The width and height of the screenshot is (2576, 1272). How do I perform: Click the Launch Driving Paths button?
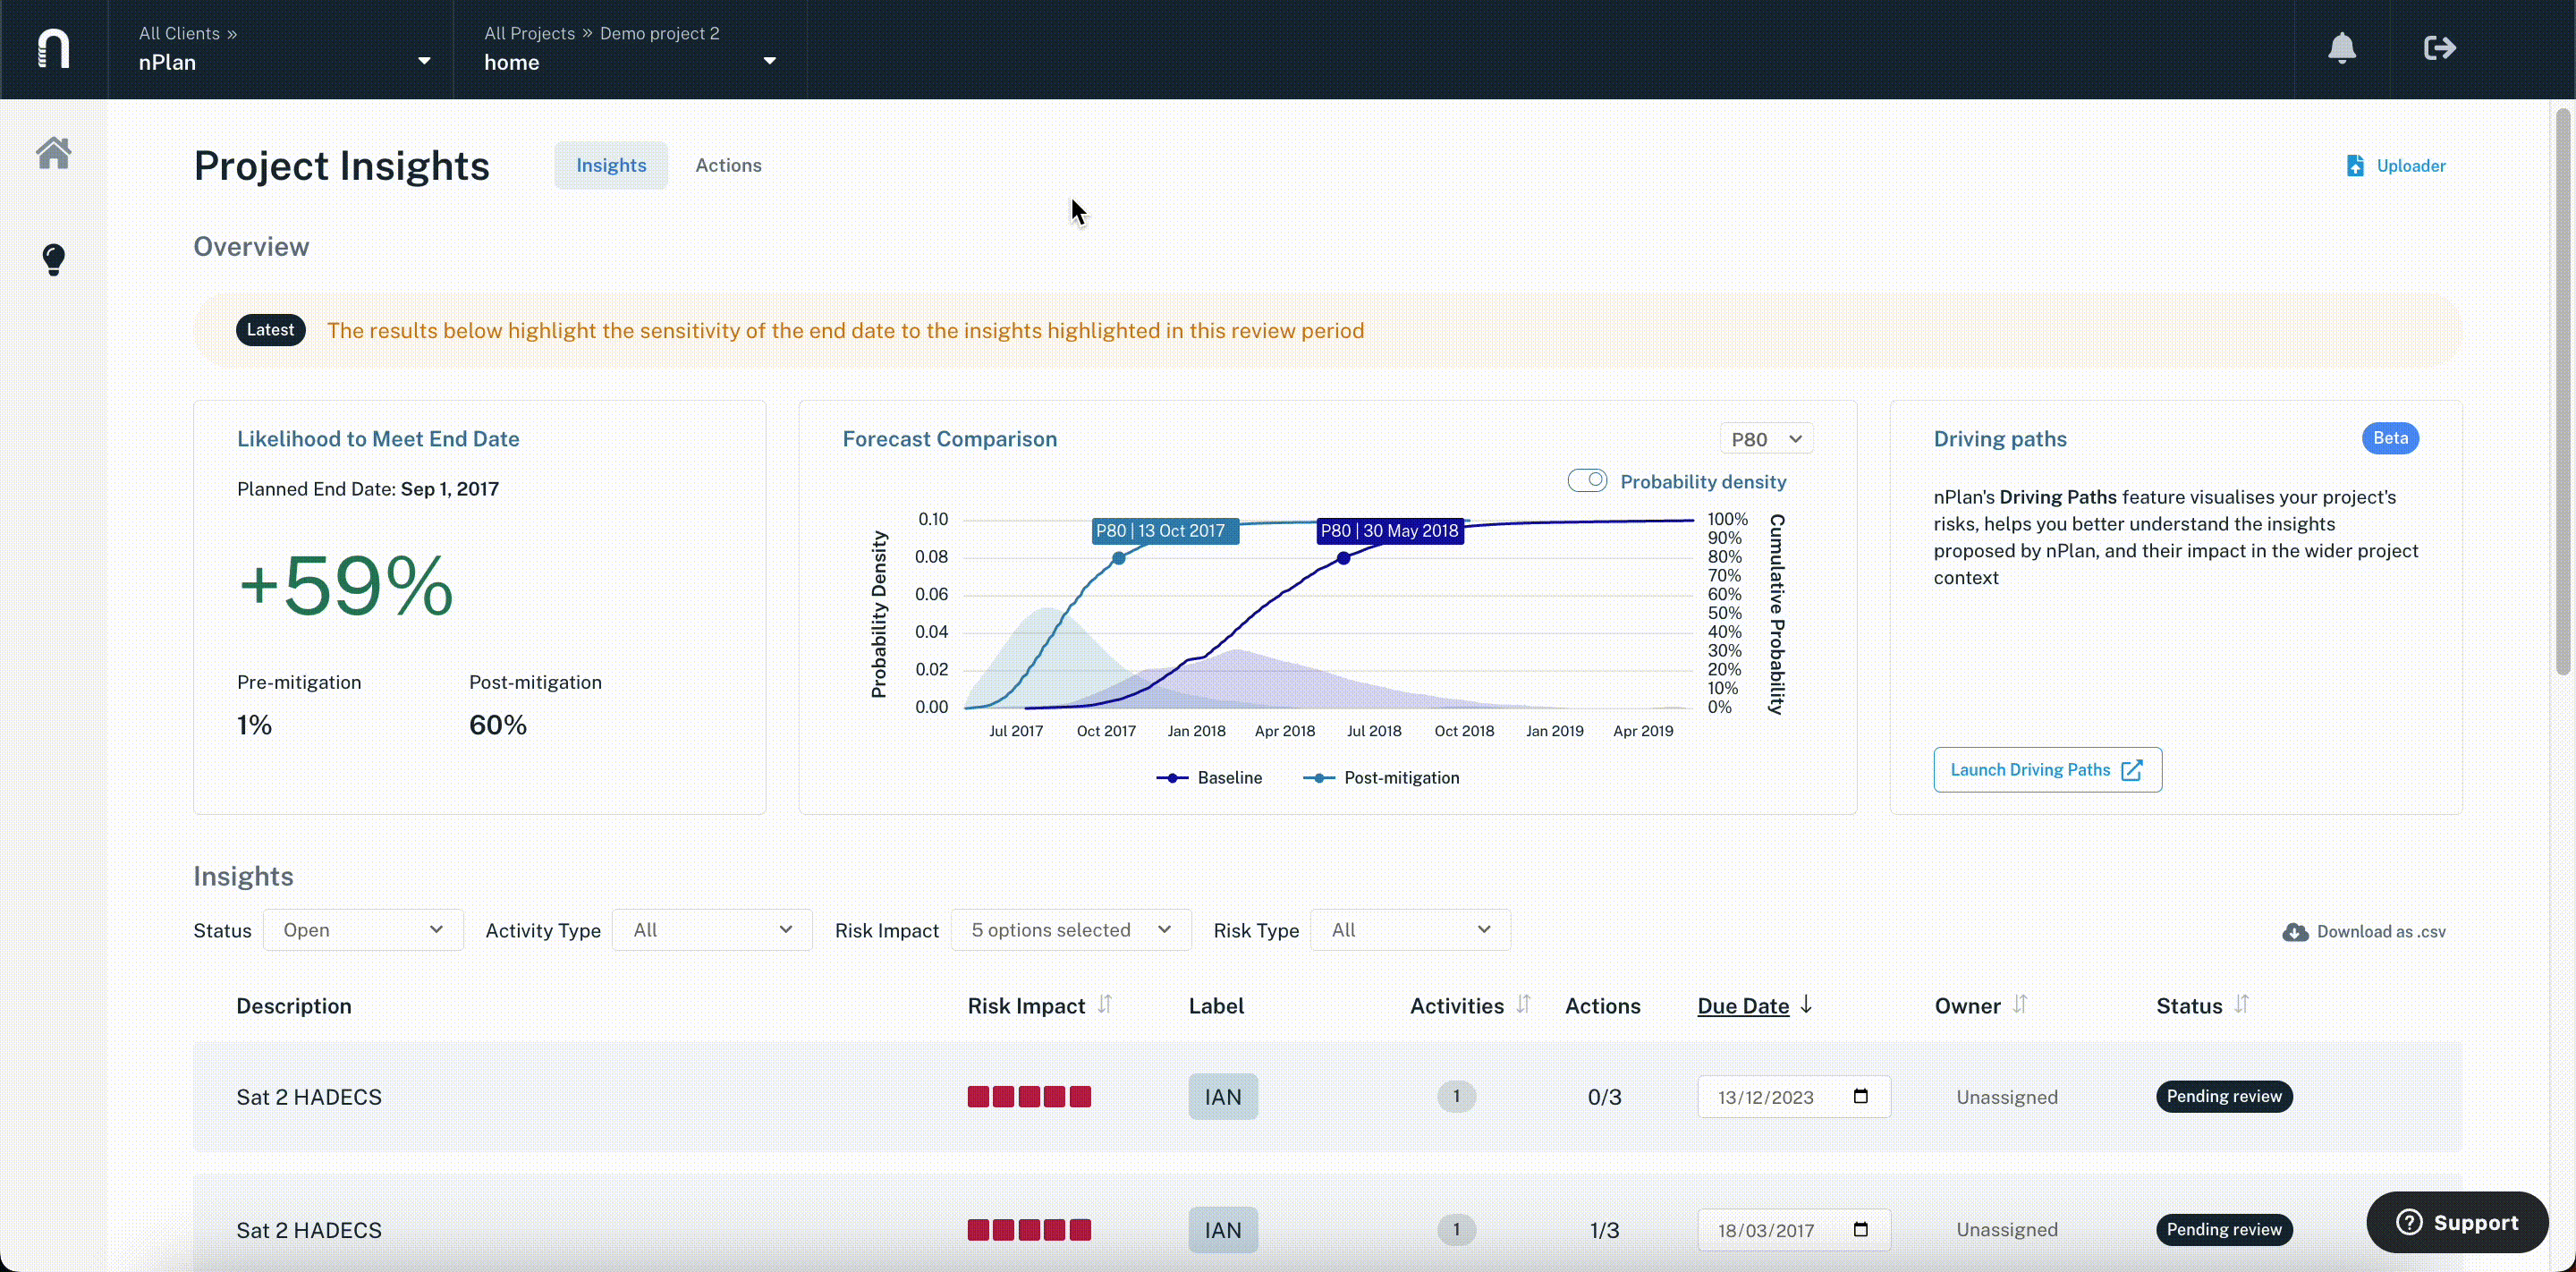pos(2047,770)
